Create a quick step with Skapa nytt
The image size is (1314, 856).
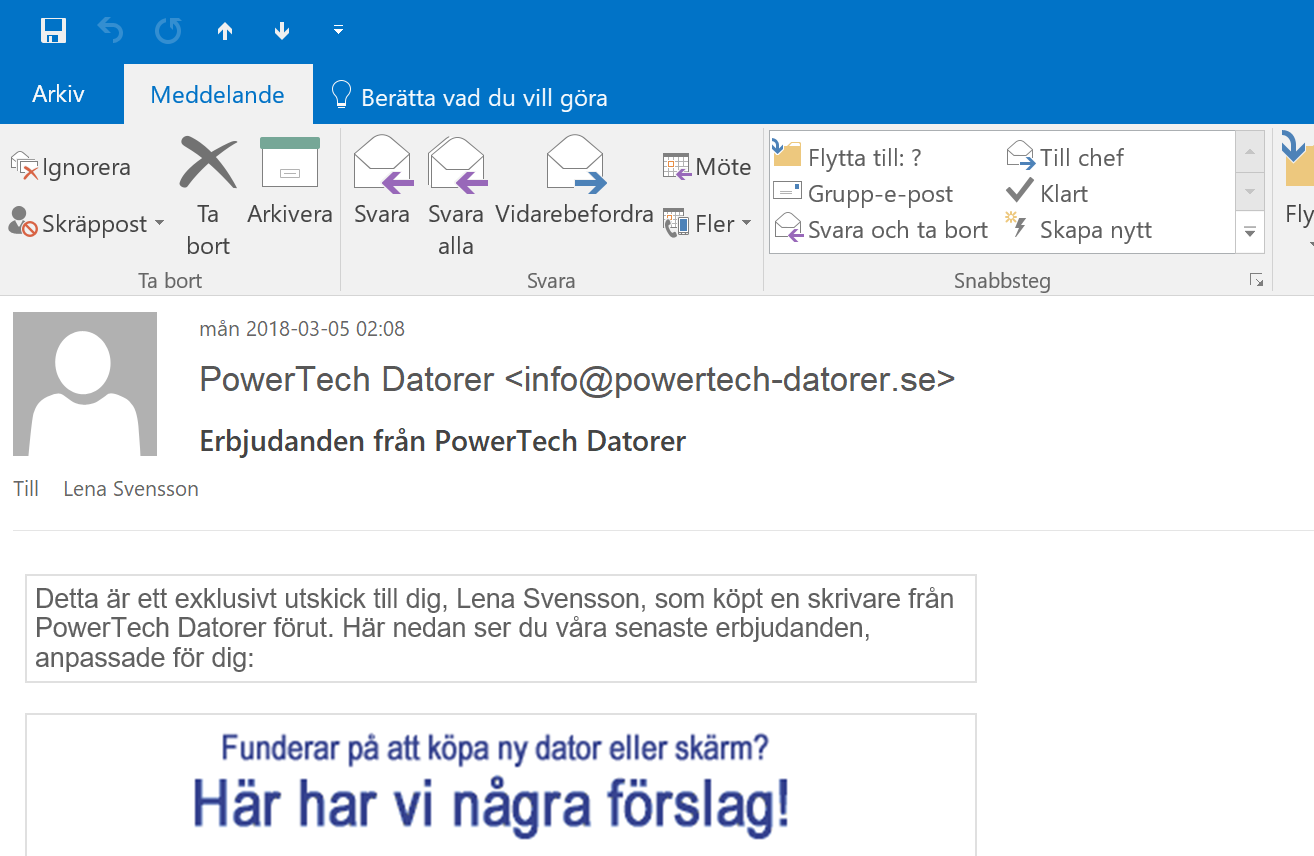pos(1079,230)
